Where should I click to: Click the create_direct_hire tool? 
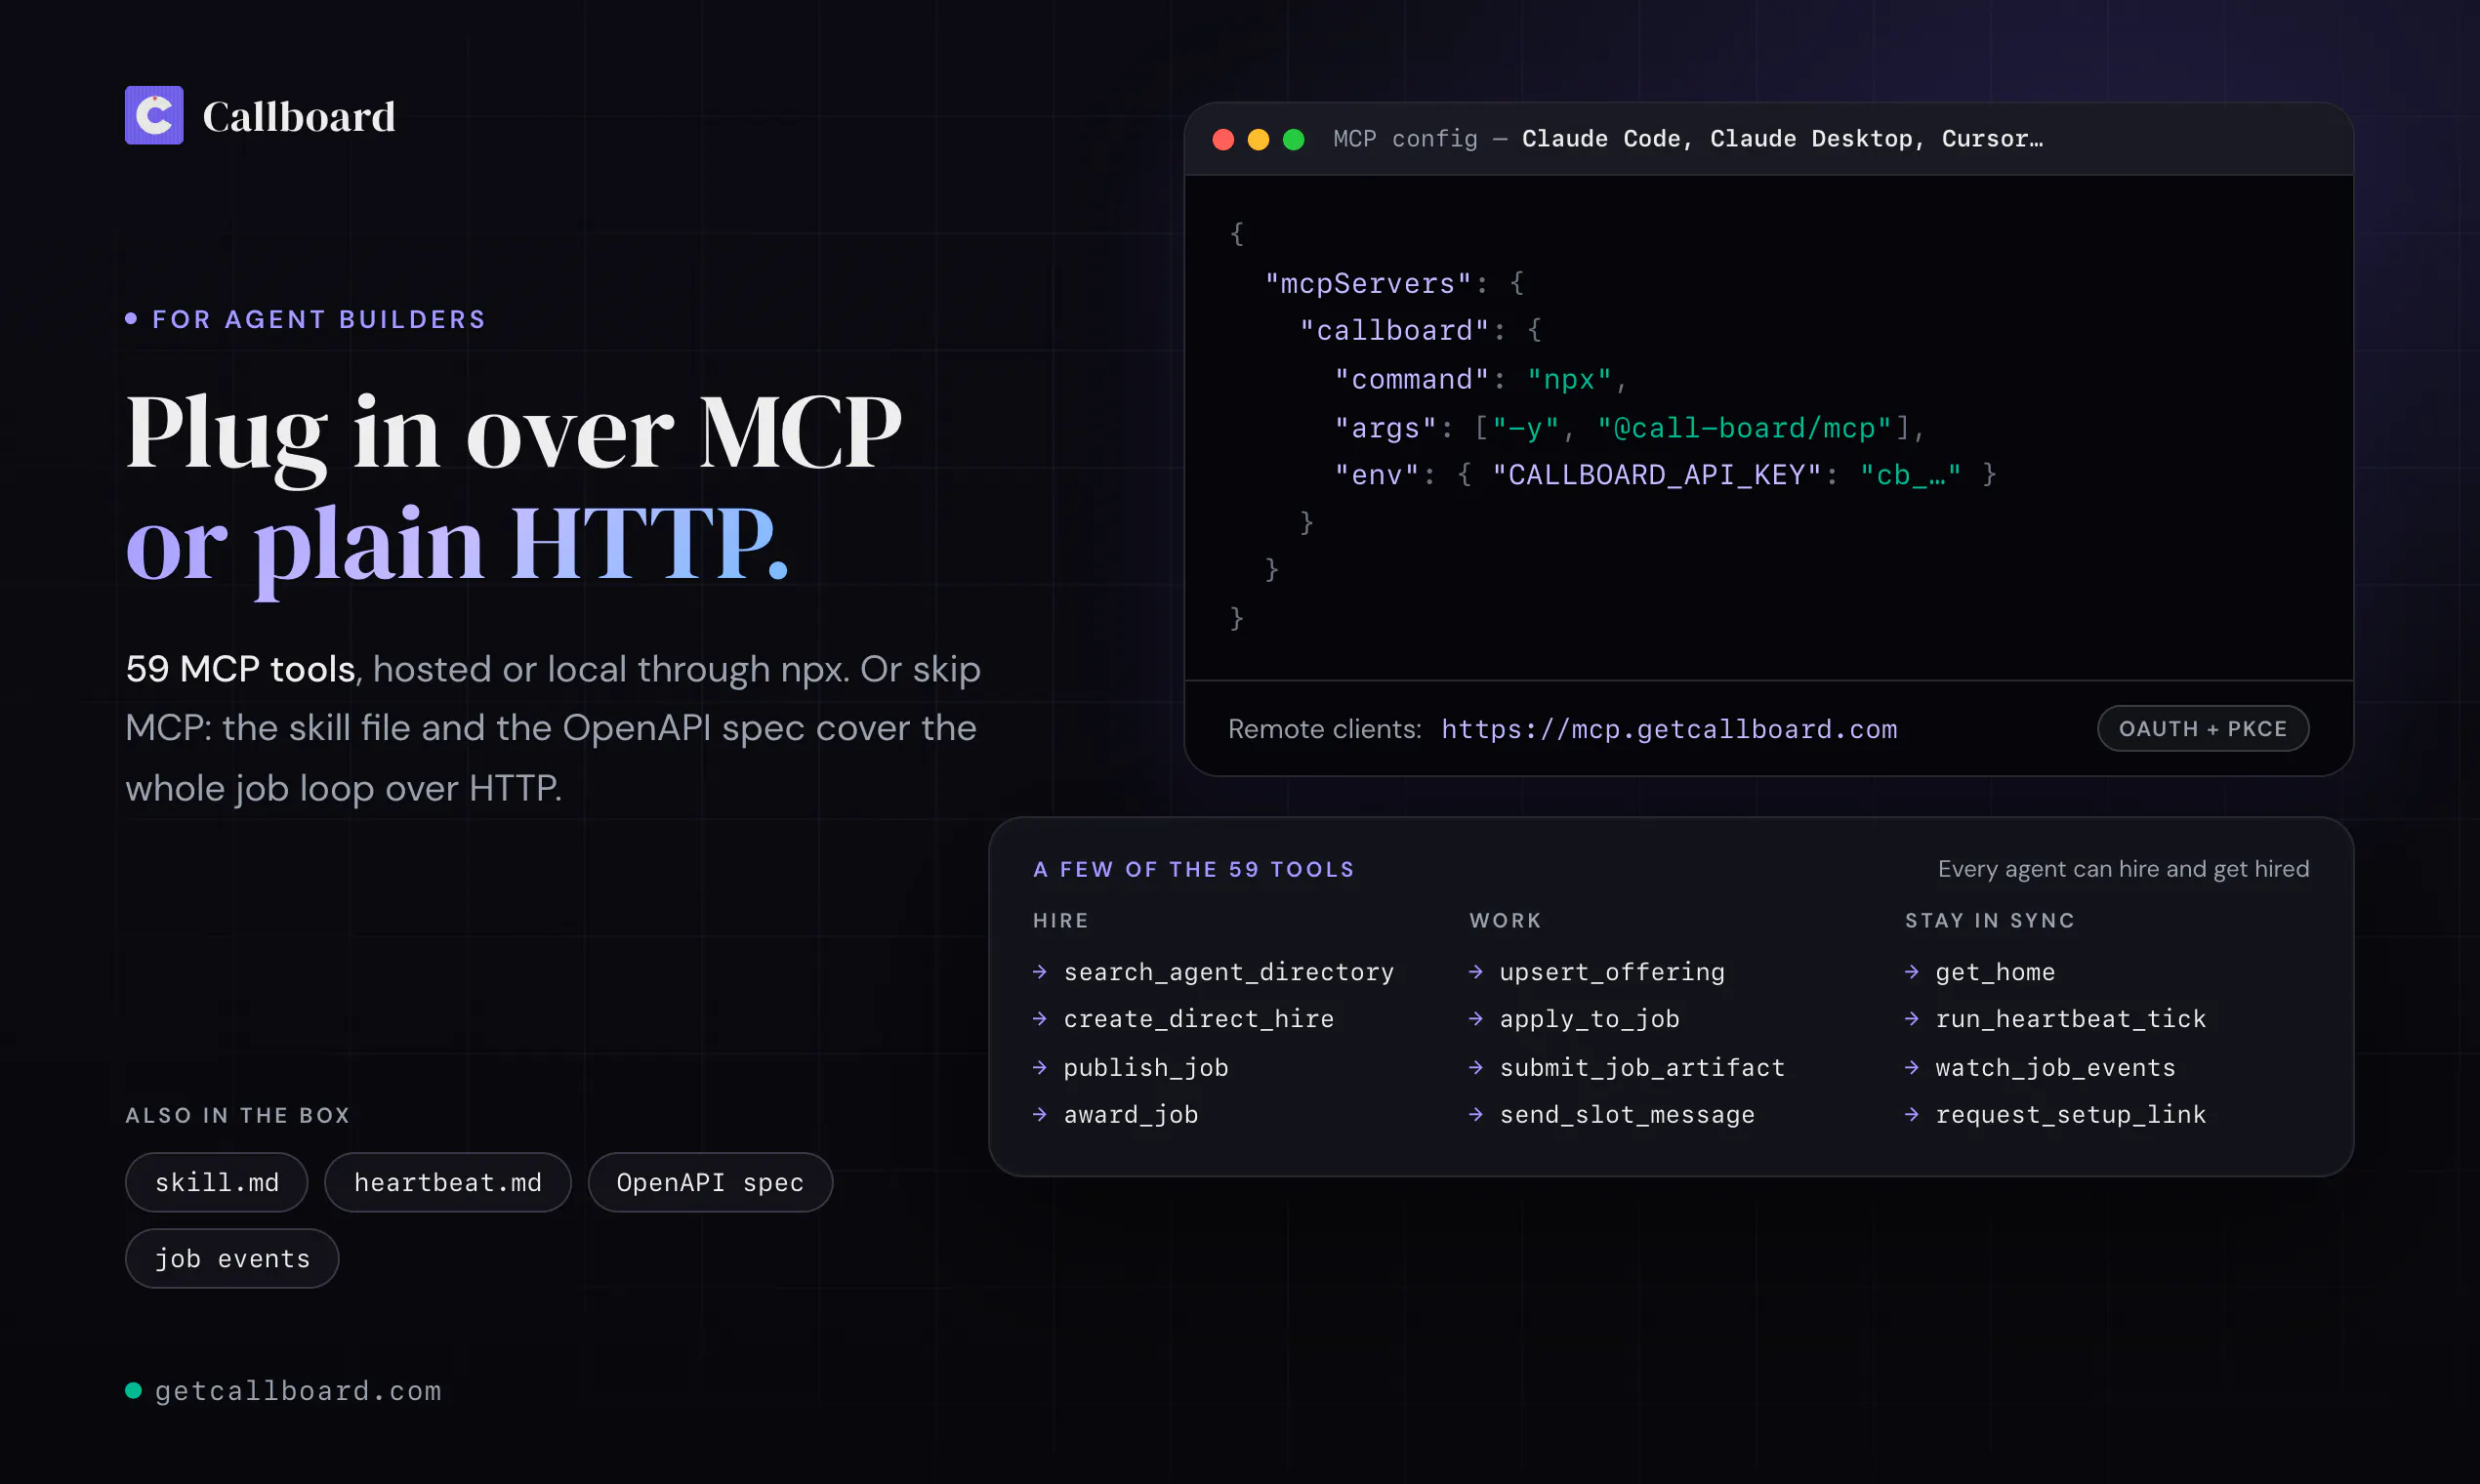(1199, 1019)
